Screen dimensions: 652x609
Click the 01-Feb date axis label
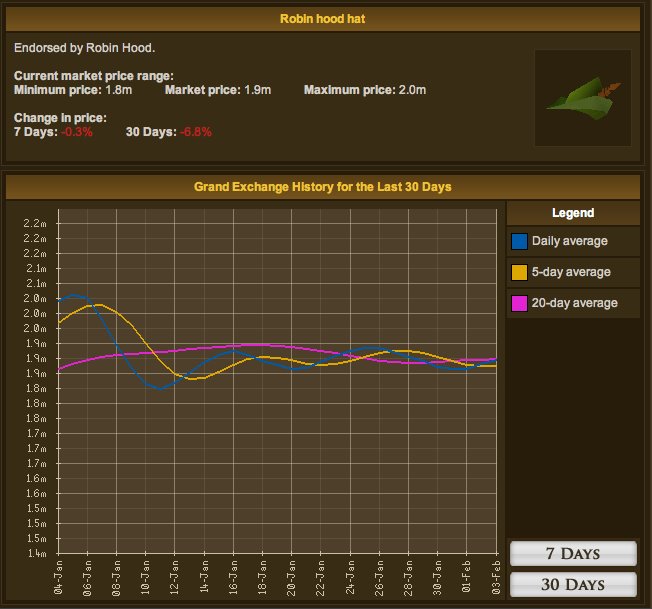click(467, 577)
